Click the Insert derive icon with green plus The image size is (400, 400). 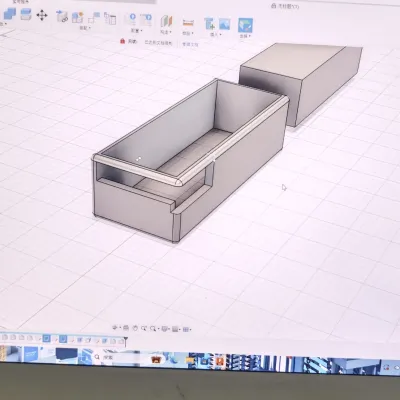point(210,24)
